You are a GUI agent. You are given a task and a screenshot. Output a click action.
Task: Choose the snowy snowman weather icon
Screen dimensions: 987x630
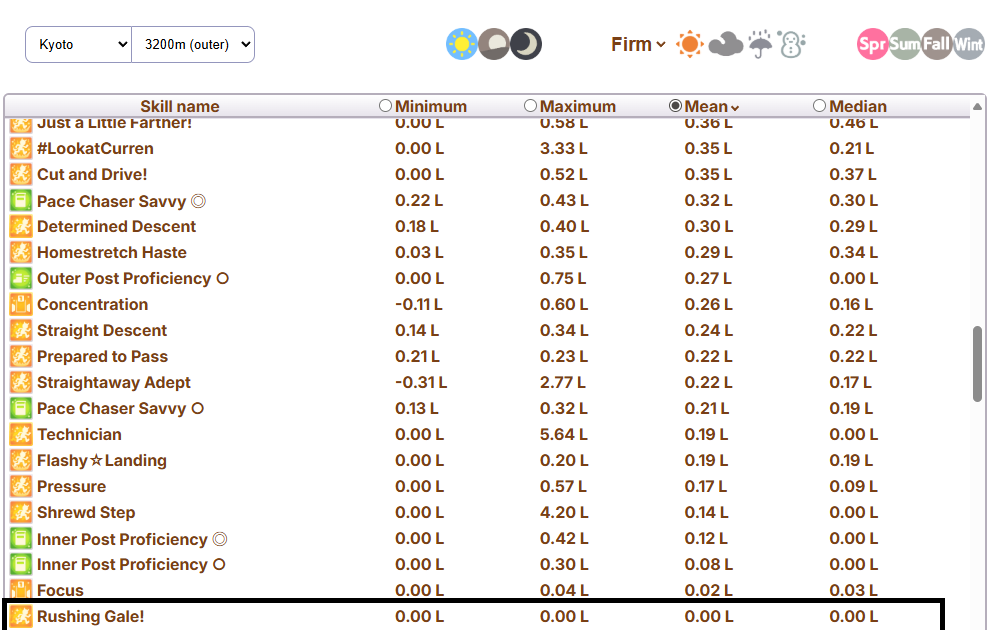(x=791, y=44)
